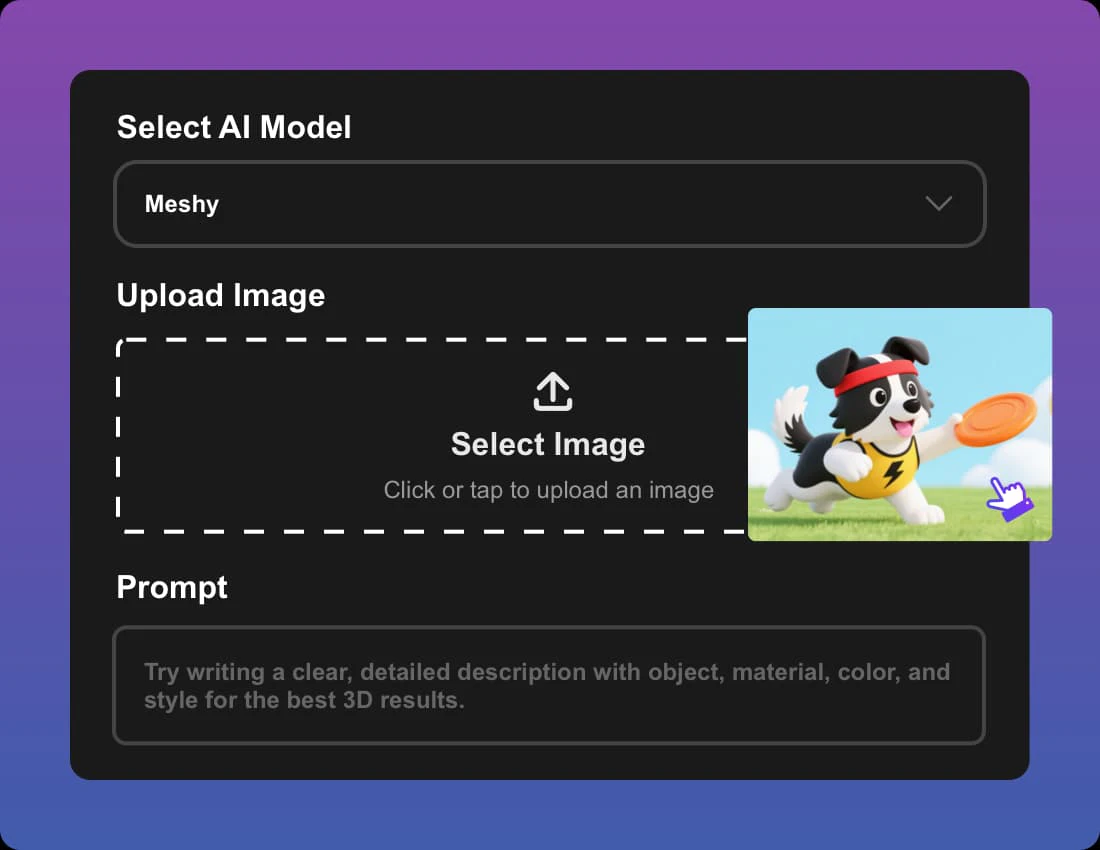The image size is (1100, 850).
Task: Focus the Prompt description text field
Action: click(x=548, y=685)
